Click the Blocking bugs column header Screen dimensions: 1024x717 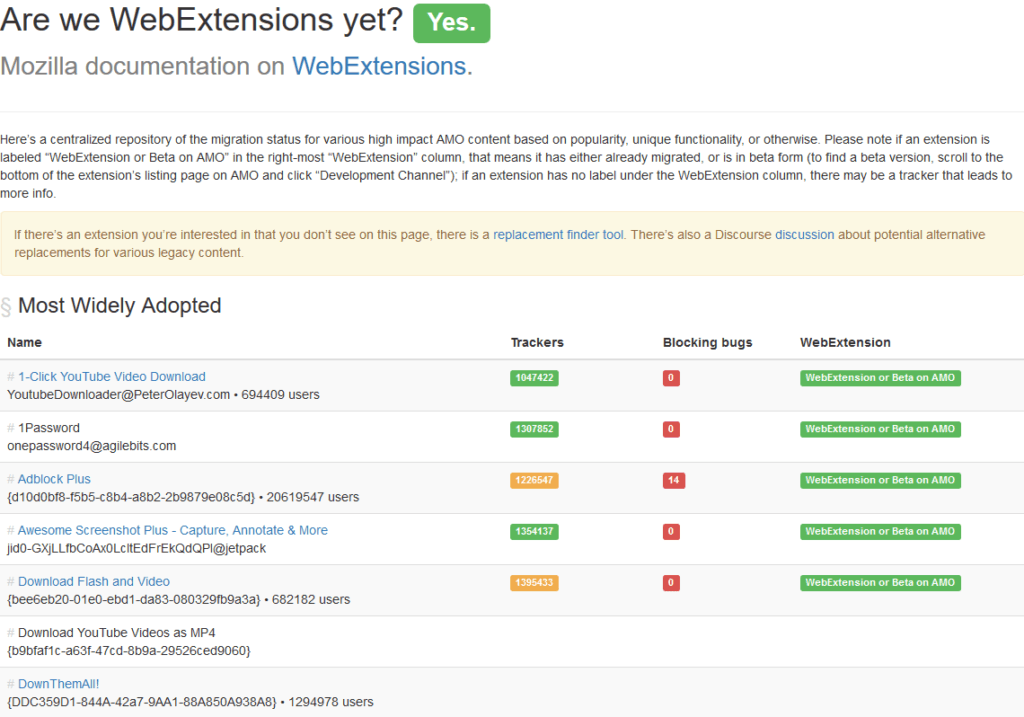click(707, 342)
